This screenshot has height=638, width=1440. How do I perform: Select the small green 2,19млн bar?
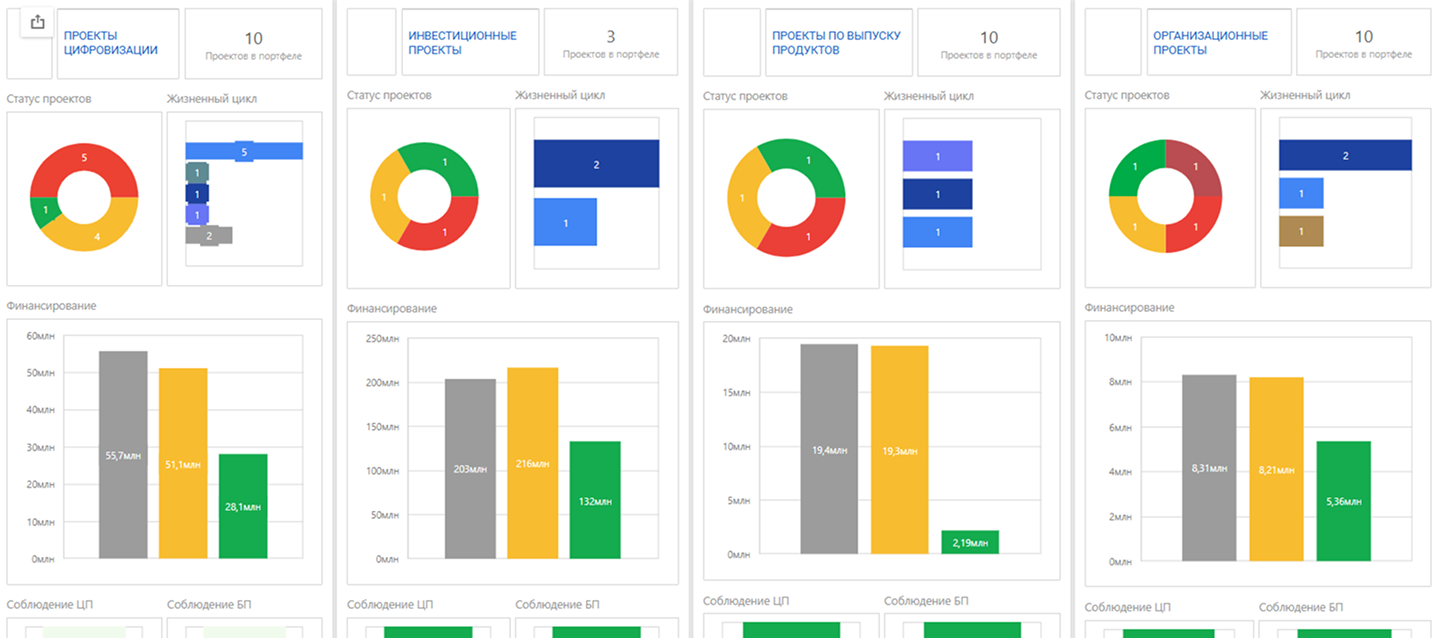970,542
